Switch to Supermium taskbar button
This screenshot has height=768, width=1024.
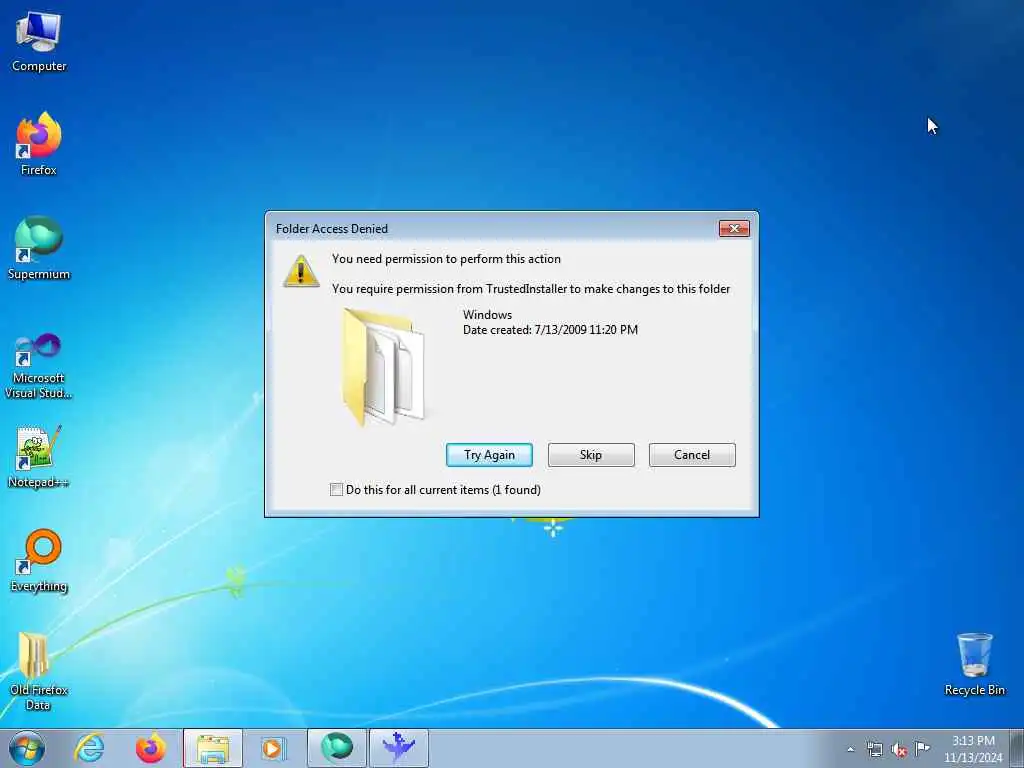point(337,748)
